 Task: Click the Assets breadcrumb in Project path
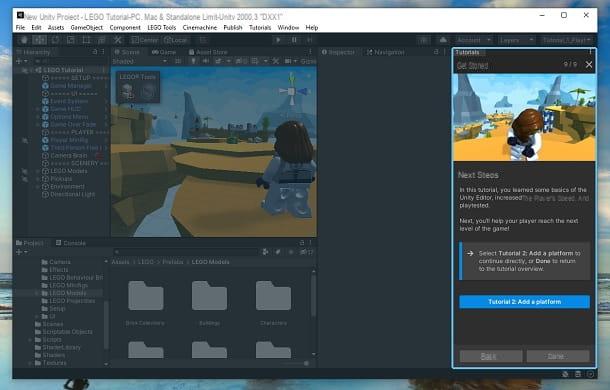pyautogui.click(x=120, y=262)
